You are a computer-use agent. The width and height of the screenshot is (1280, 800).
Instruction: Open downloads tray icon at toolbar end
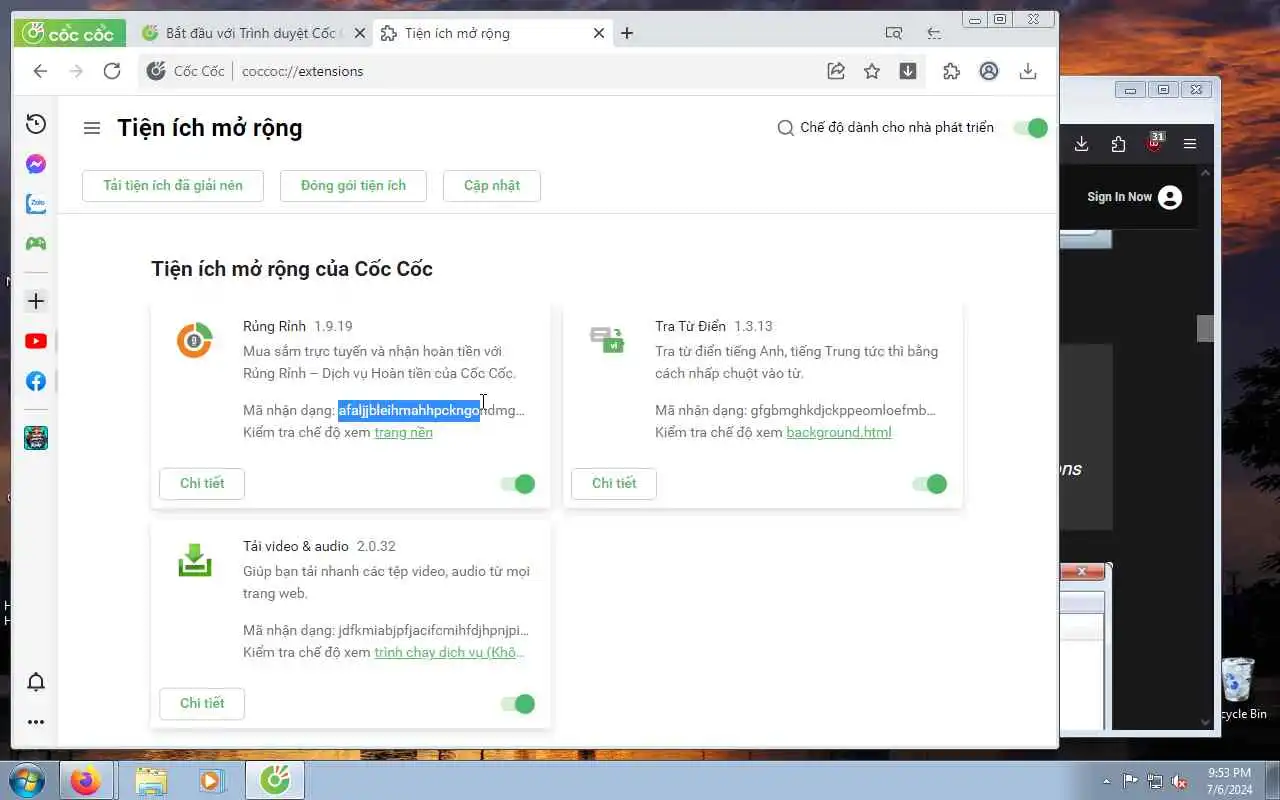[x=1027, y=71]
